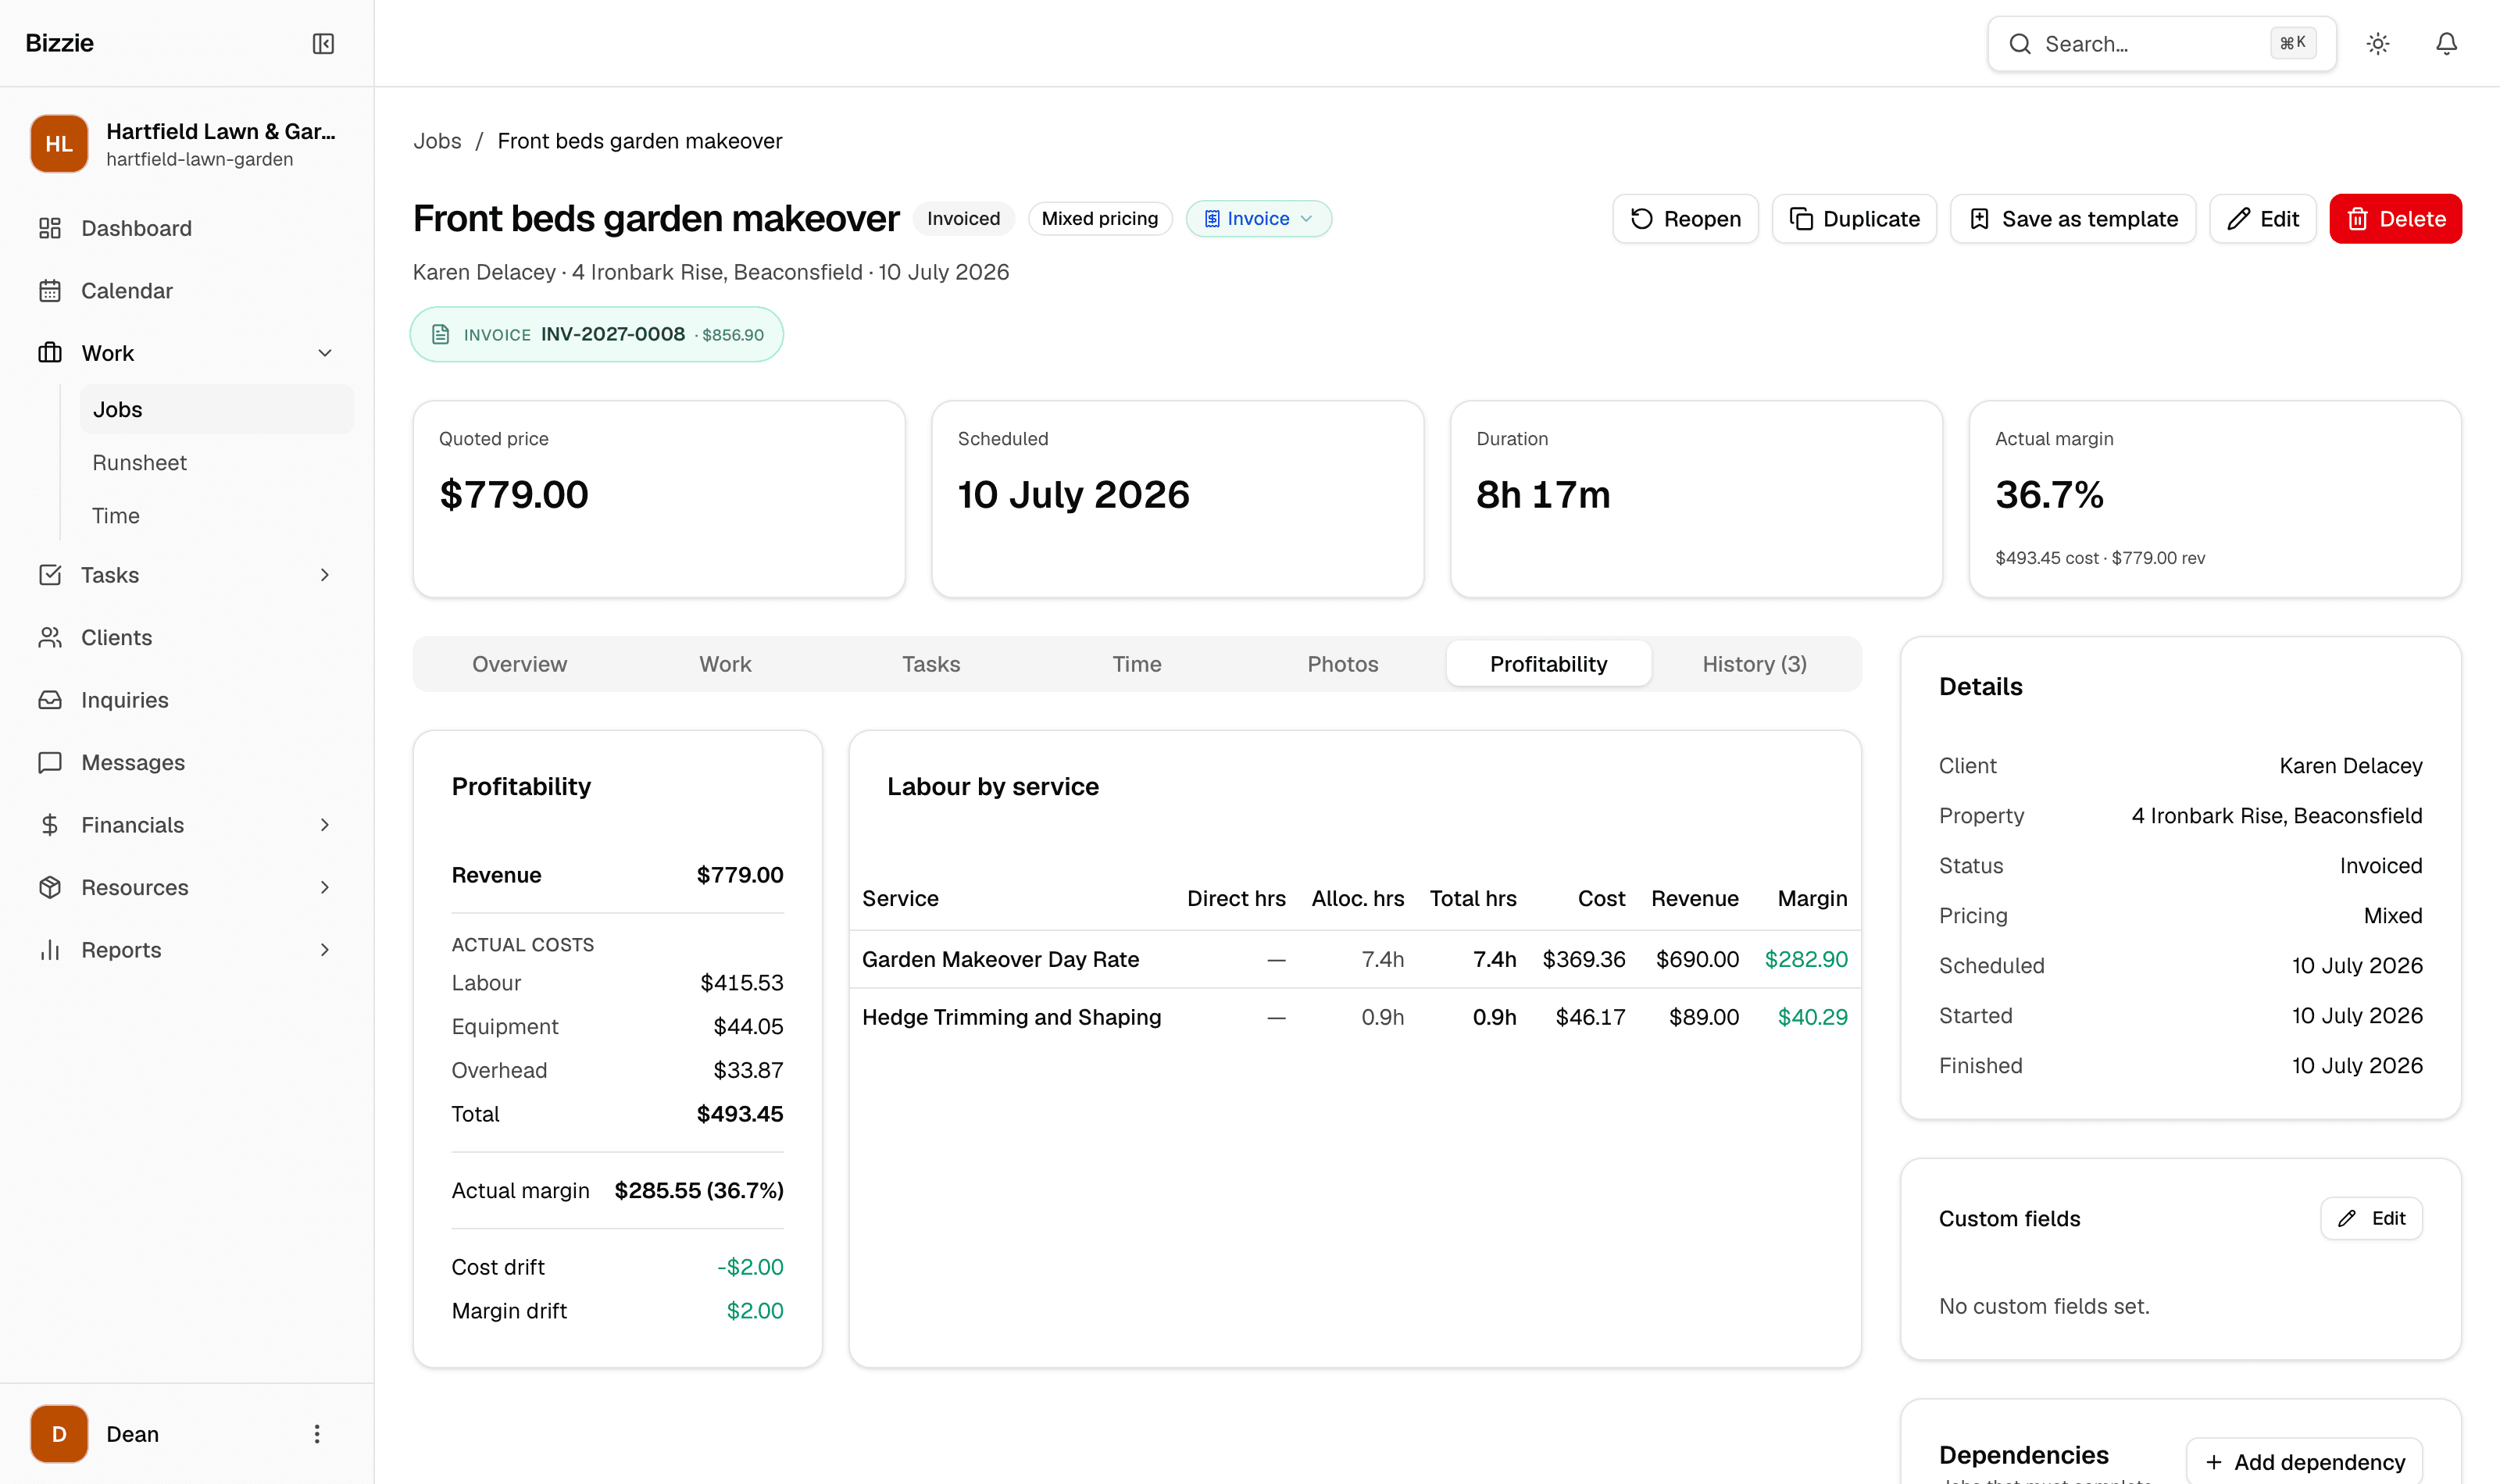Expand the Resources sidebar section
Screen dimensions: 2500x1484
pos(325,888)
